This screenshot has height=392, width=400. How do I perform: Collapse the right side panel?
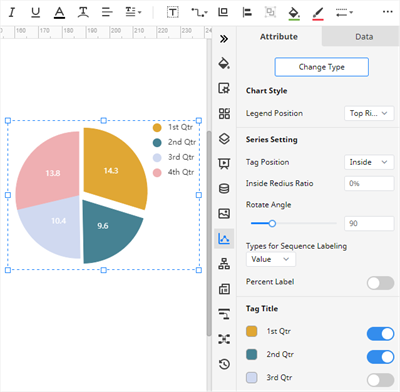click(x=224, y=39)
